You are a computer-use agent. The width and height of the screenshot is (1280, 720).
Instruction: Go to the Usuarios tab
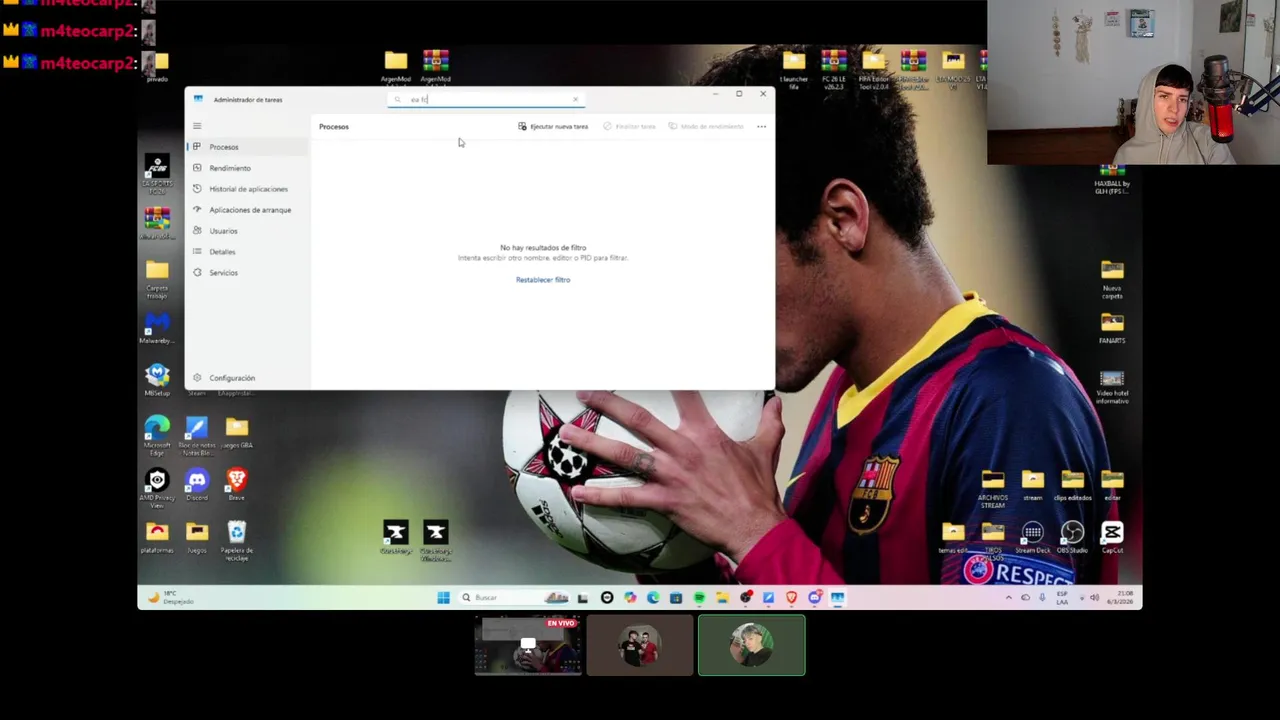(x=247, y=231)
